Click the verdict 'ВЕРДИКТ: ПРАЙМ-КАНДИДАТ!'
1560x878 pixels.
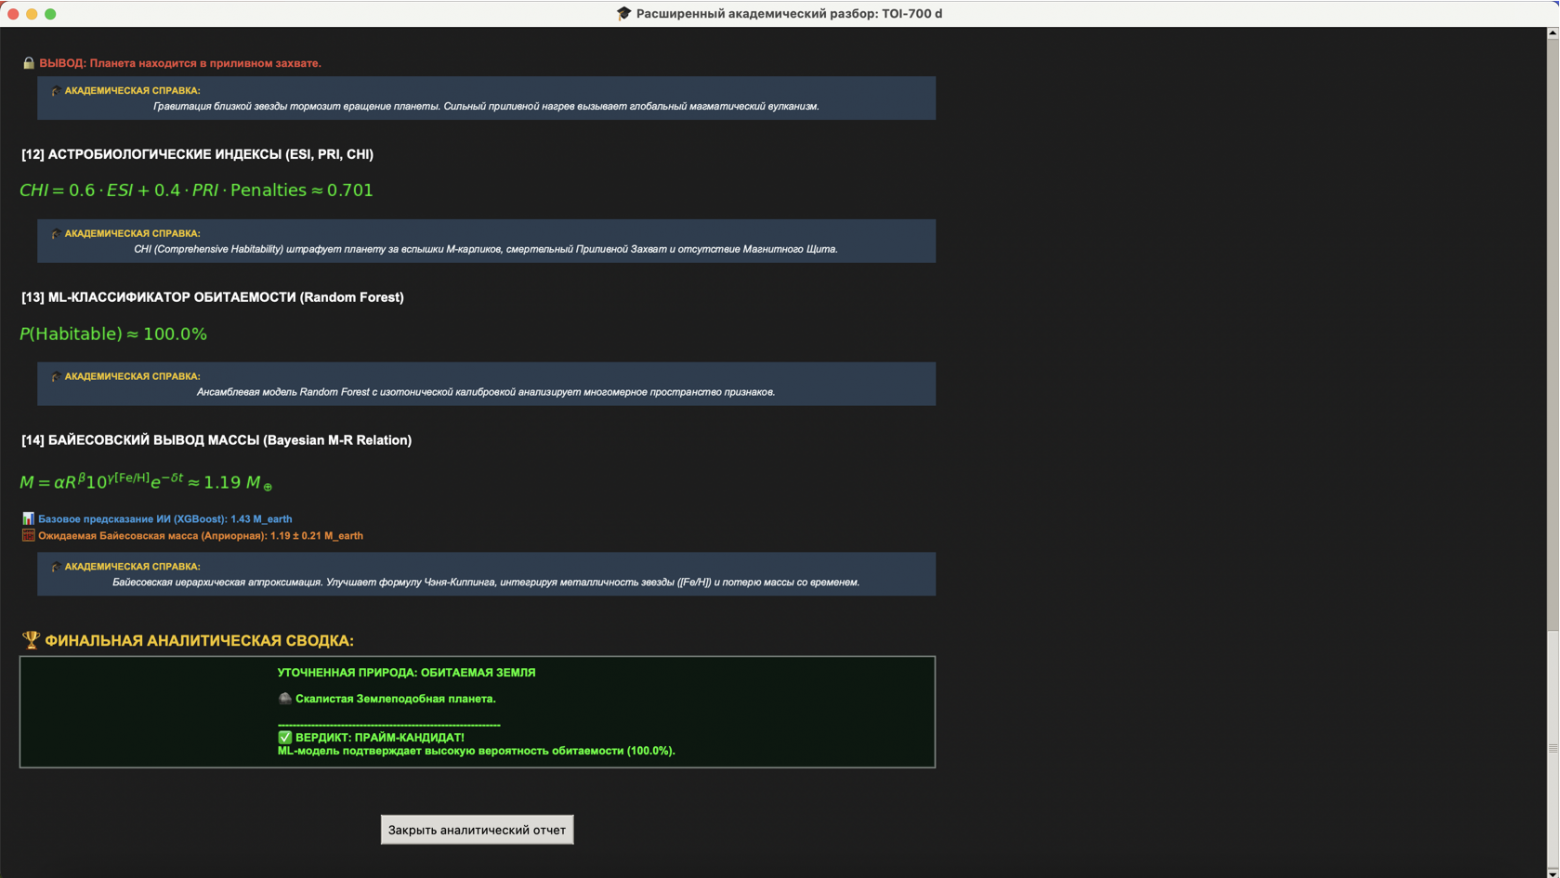380,737
